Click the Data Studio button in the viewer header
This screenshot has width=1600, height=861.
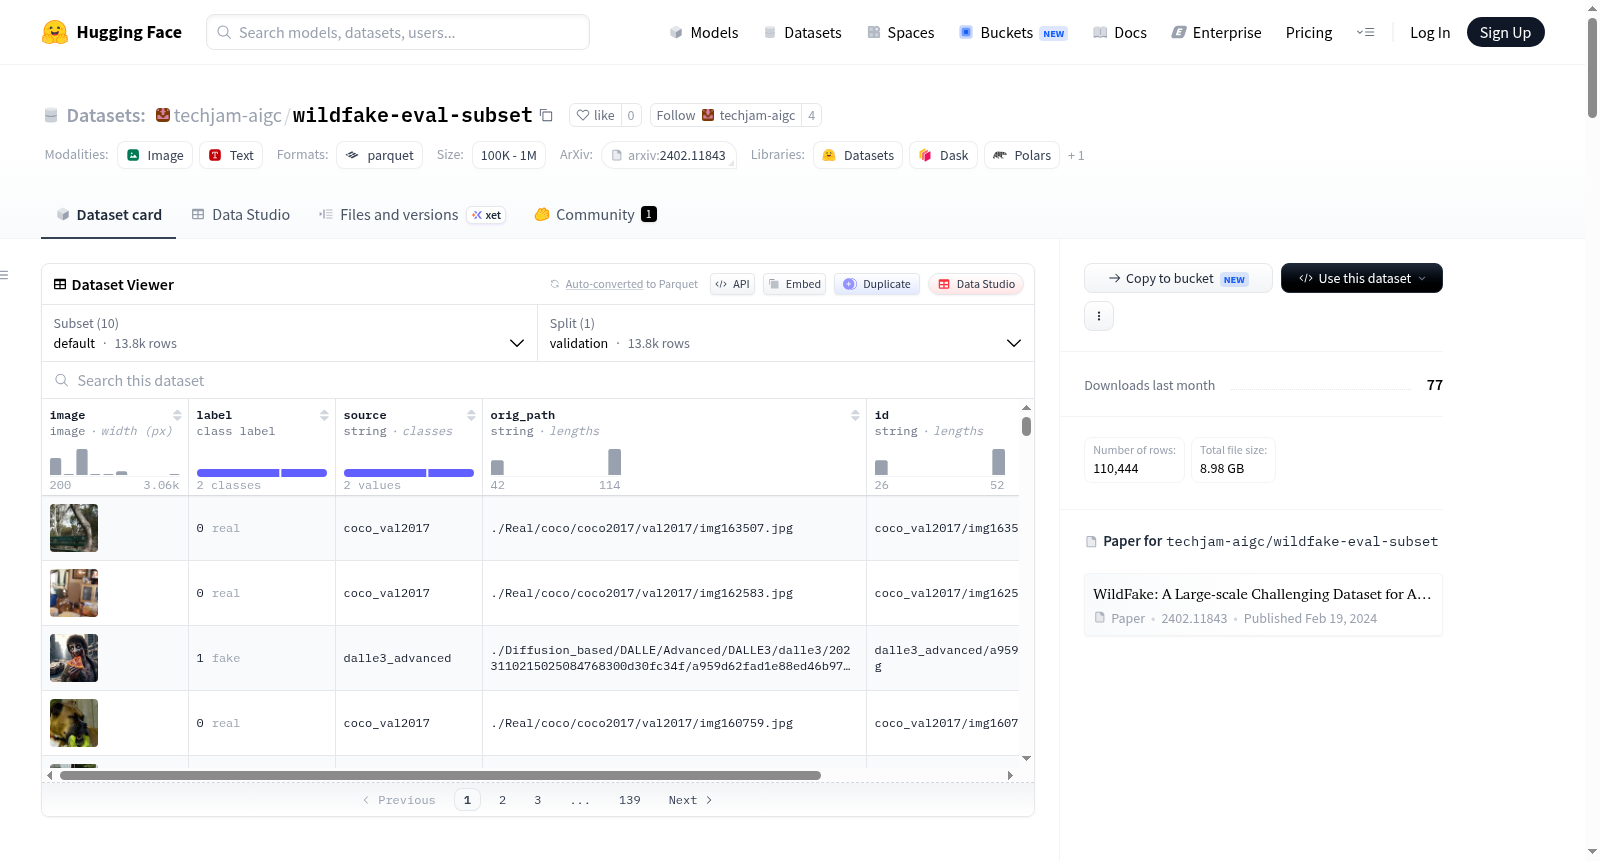click(x=976, y=284)
